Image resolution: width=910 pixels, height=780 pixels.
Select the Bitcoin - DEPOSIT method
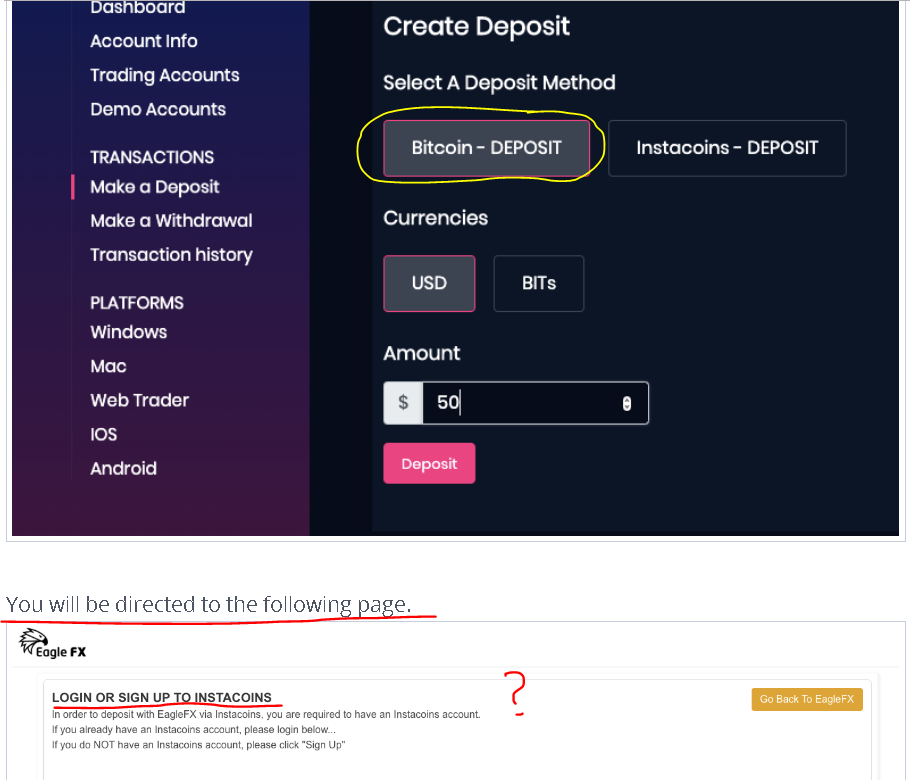coord(486,148)
